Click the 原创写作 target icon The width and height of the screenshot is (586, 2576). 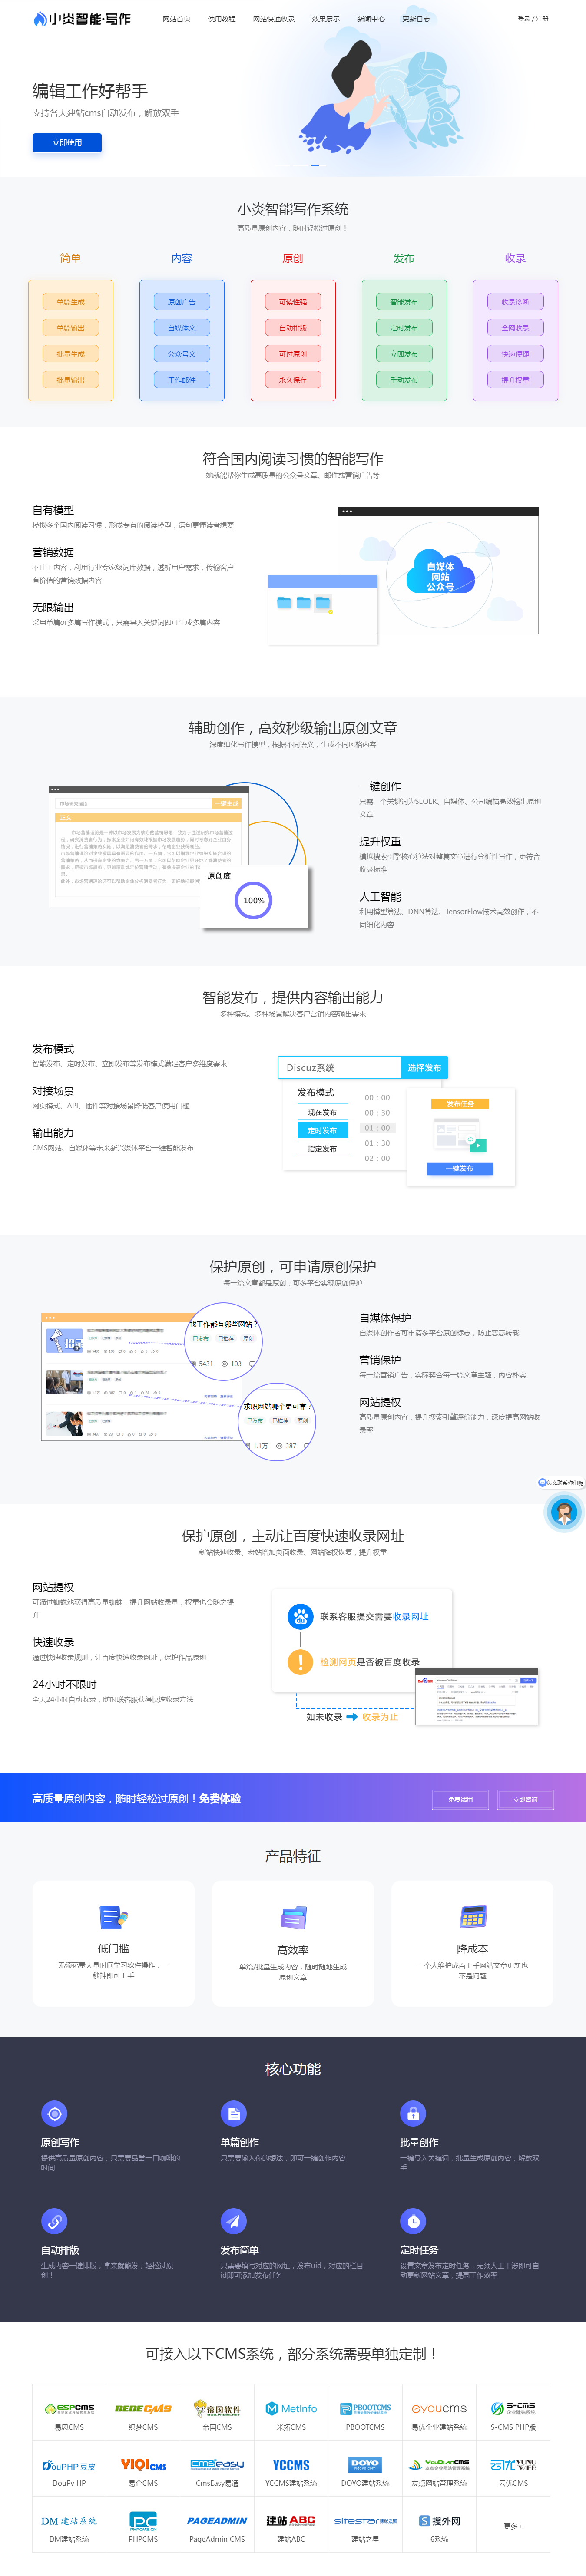tap(54, 2113)
